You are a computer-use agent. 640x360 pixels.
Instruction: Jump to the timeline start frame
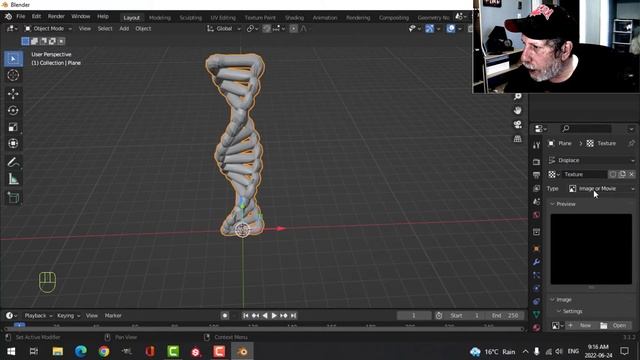[x=246, y=316]
